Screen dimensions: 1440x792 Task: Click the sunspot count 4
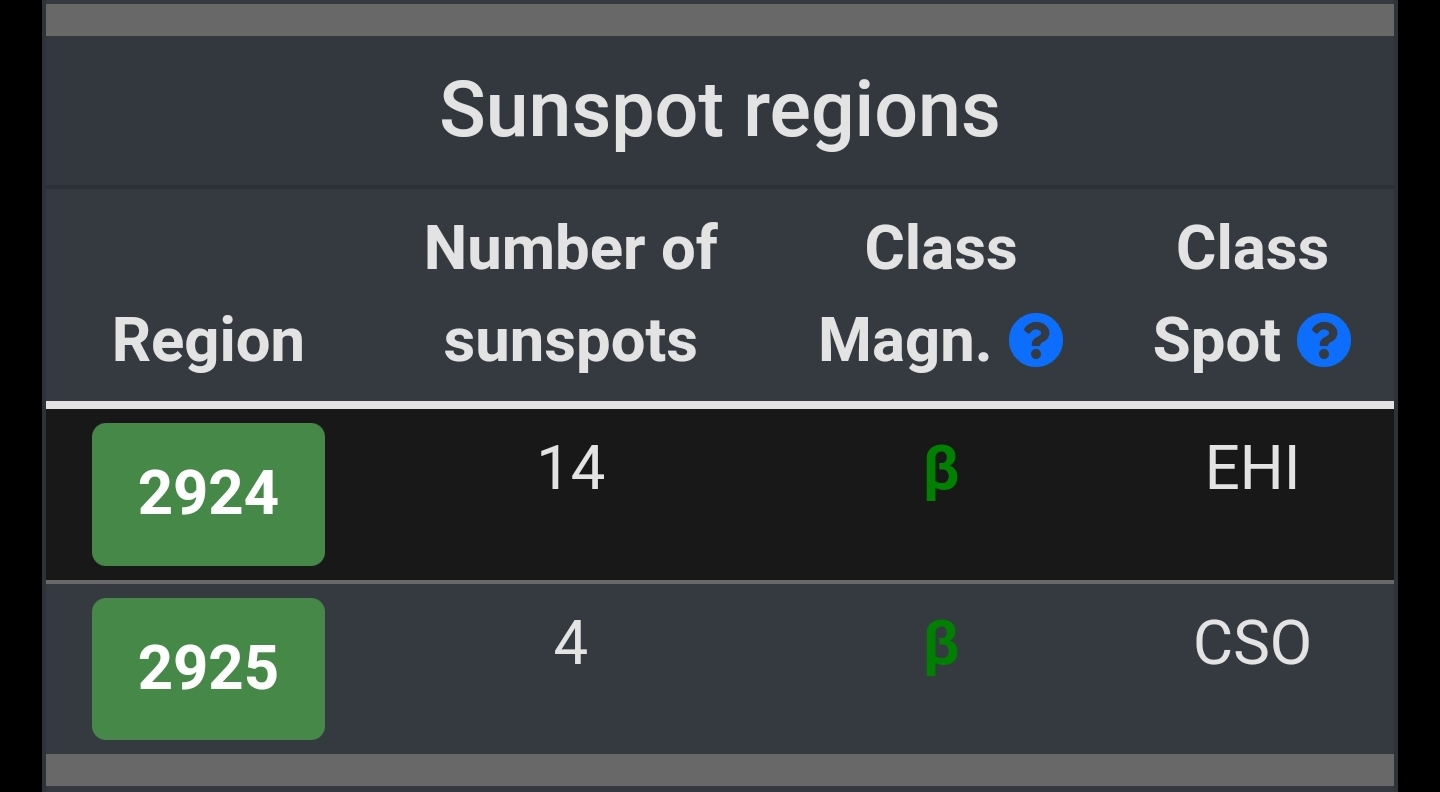(571, 643)
